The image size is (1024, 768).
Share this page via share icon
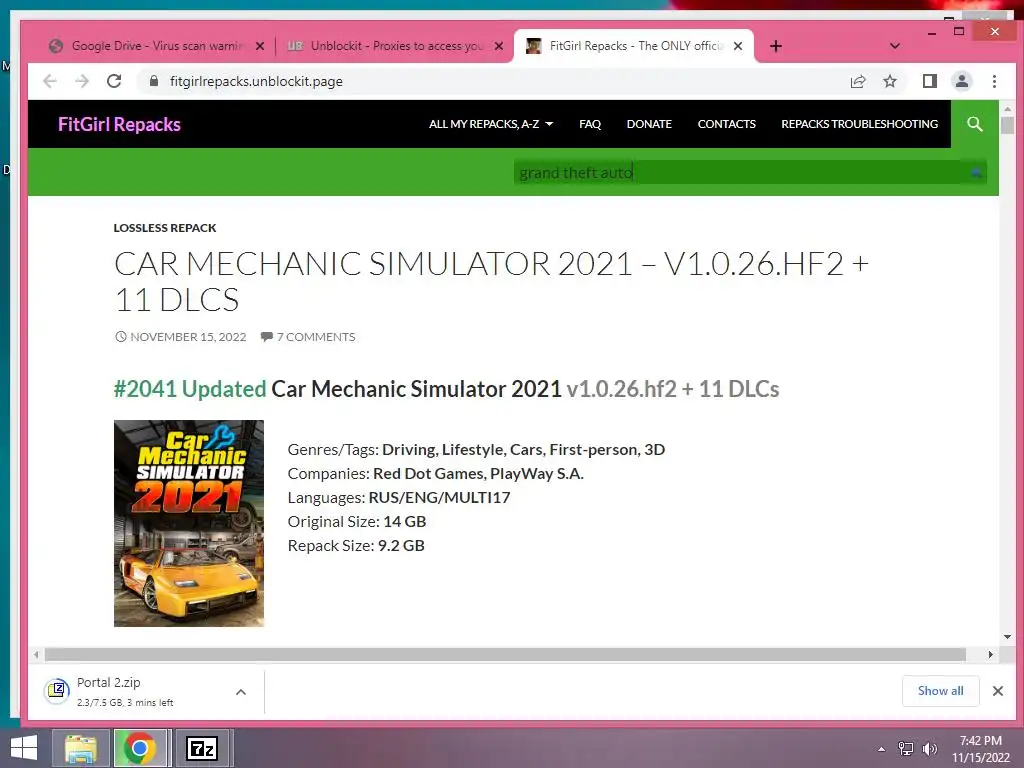click(857, 81)
